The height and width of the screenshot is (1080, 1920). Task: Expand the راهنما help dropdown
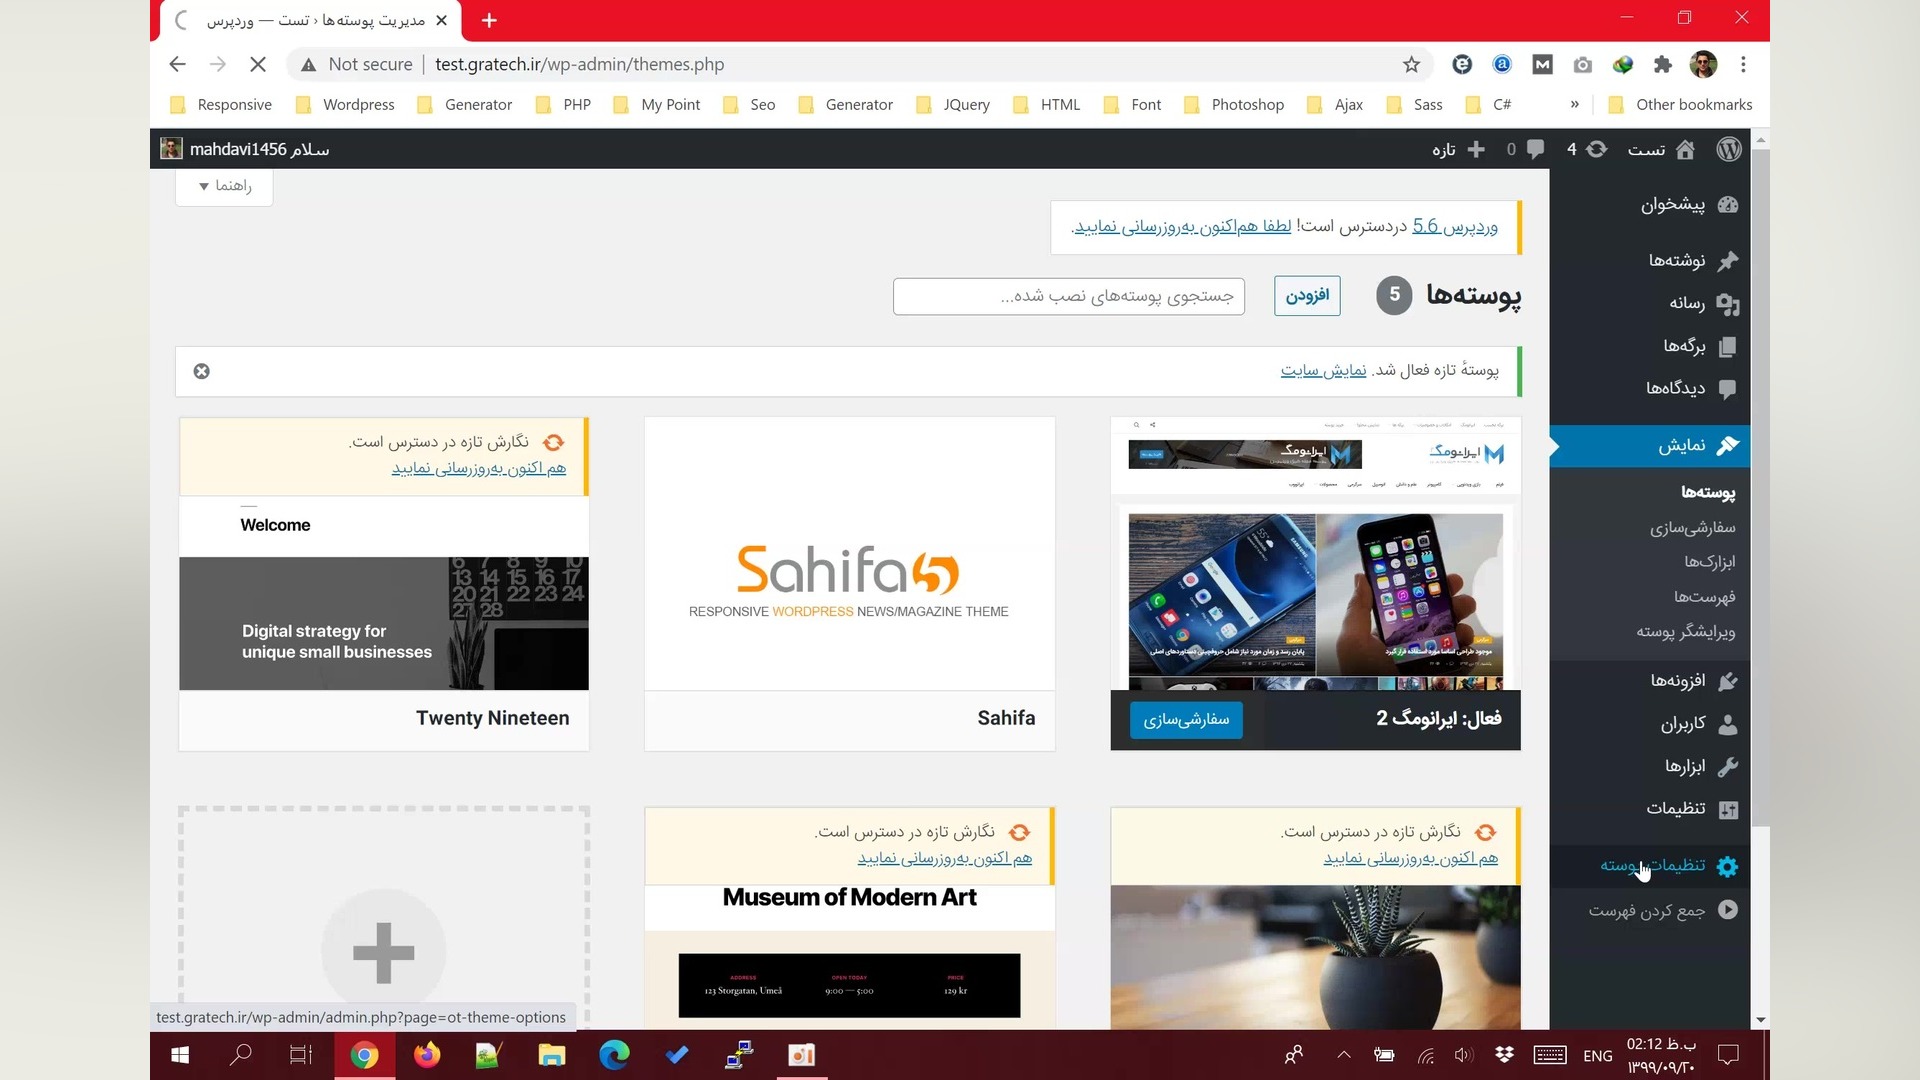pos(224,186)
